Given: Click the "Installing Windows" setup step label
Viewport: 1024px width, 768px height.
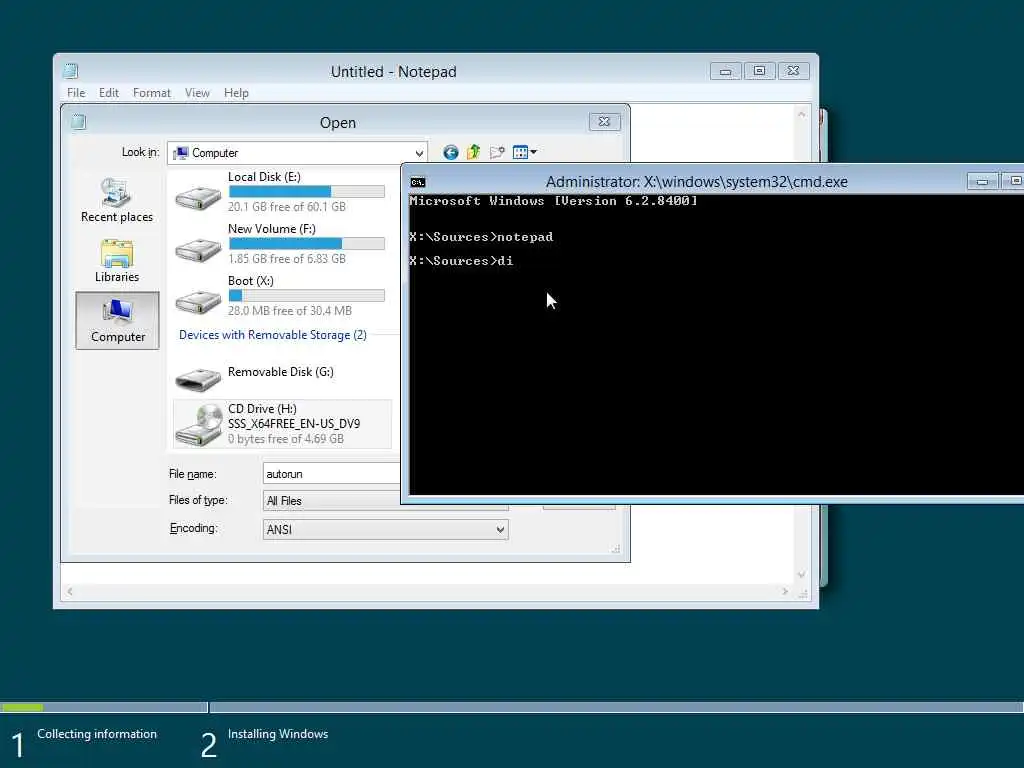Looking at the screenshot, I should coord(278,734).
